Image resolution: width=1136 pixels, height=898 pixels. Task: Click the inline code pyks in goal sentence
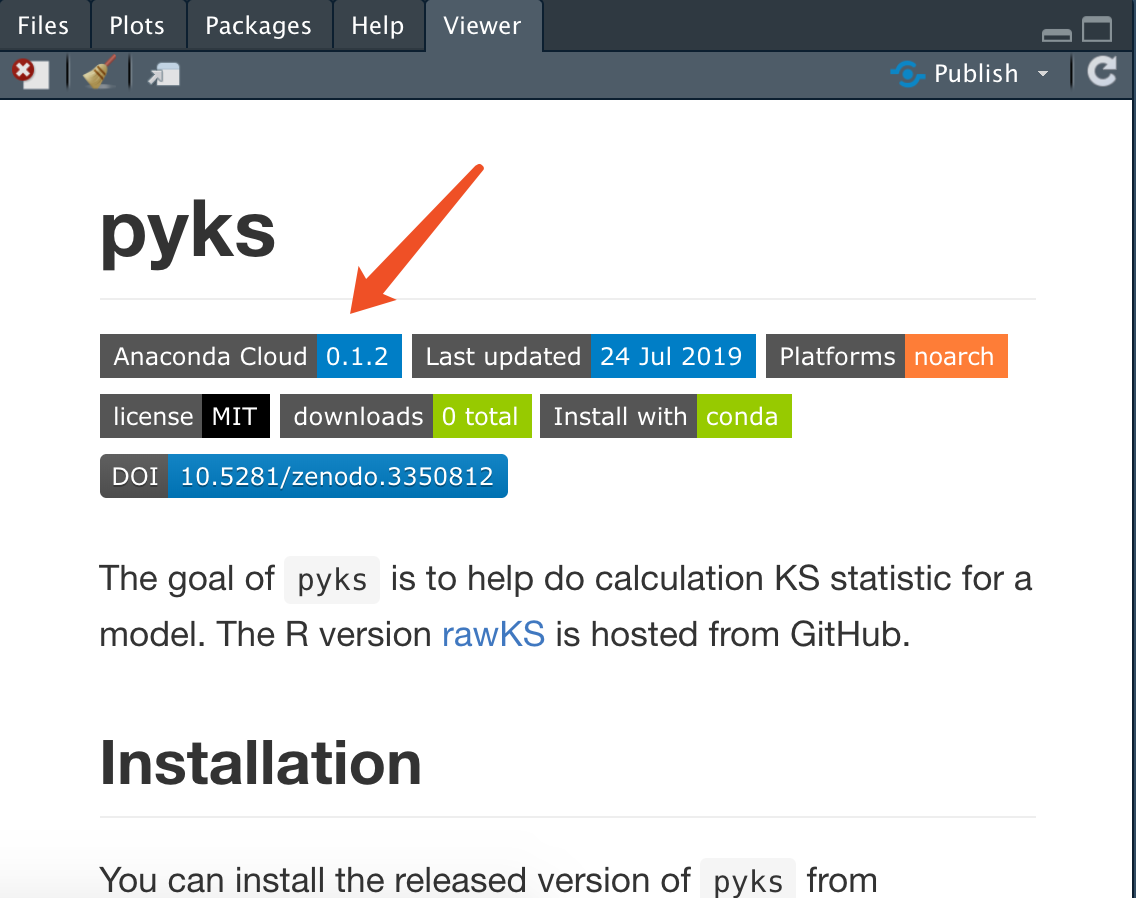click(x=332, y=580)
